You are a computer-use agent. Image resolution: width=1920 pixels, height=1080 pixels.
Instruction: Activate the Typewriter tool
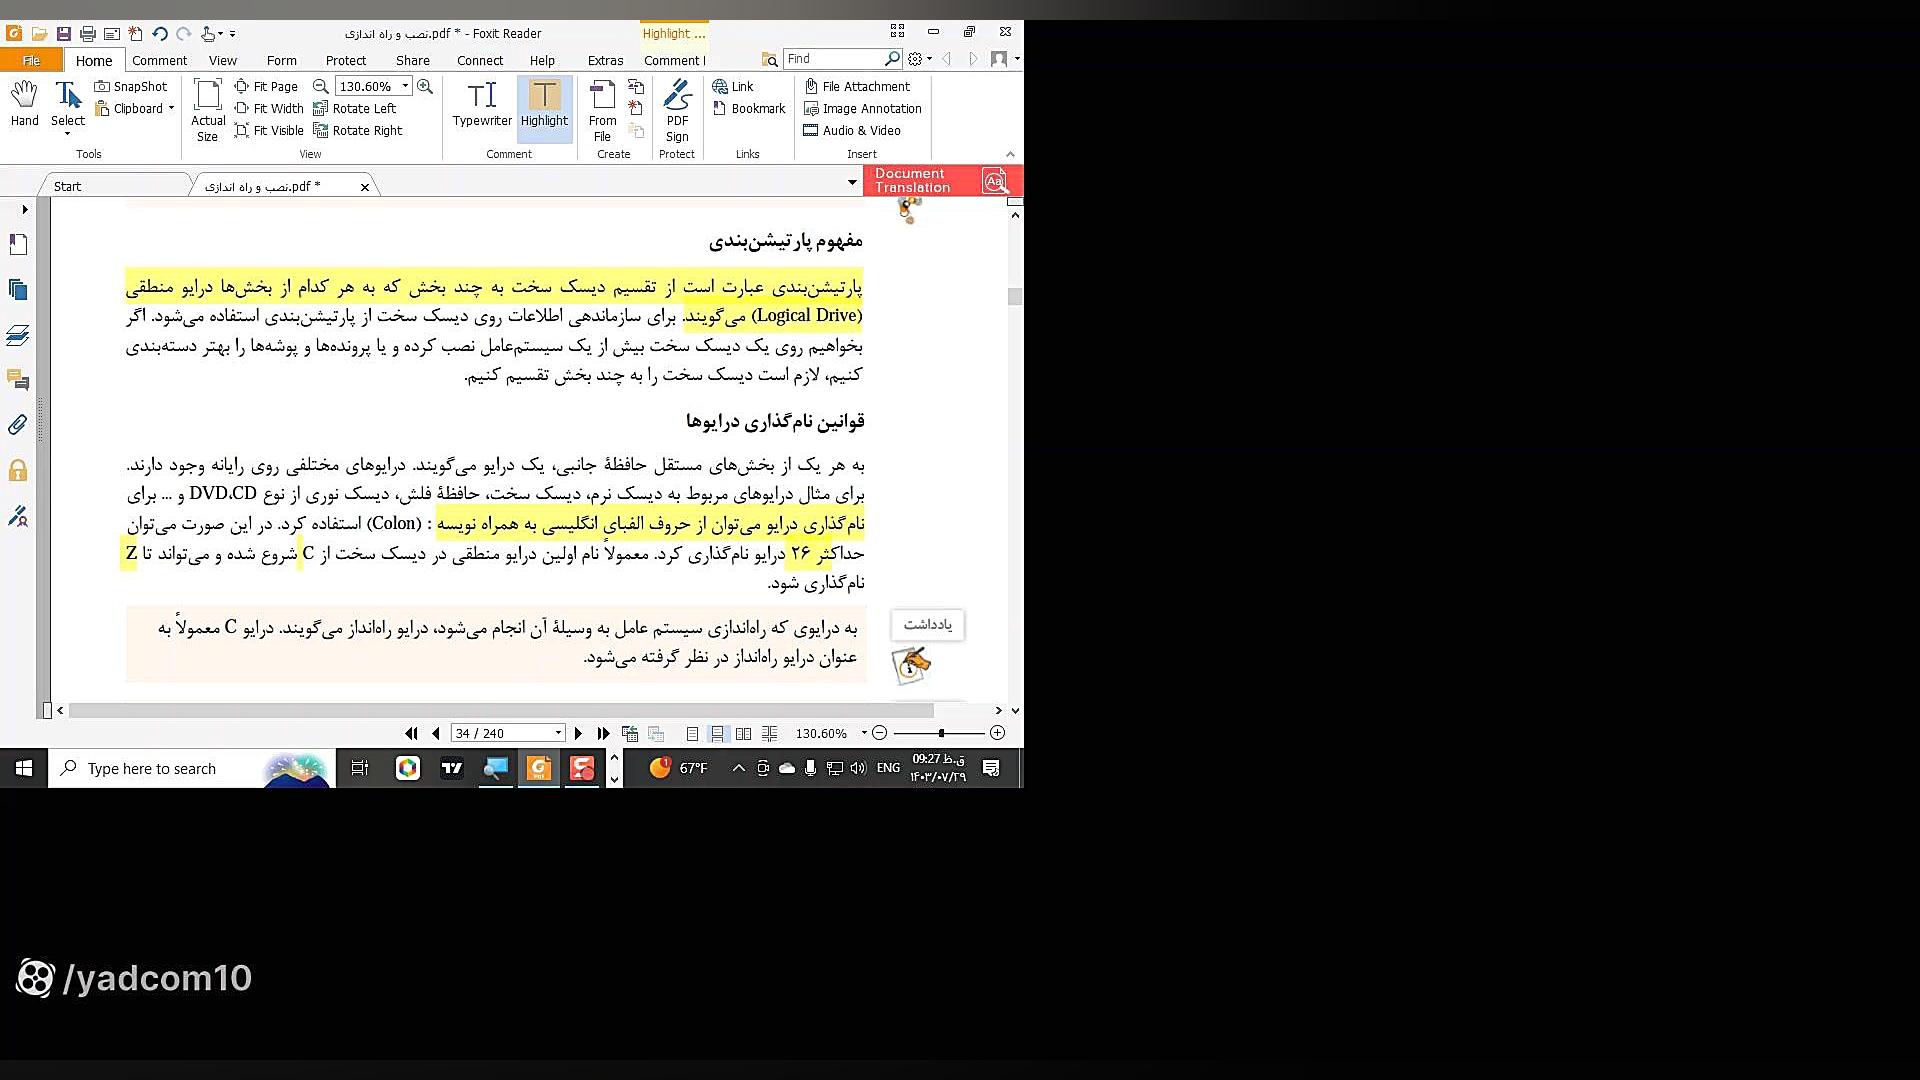click(481, 104)
